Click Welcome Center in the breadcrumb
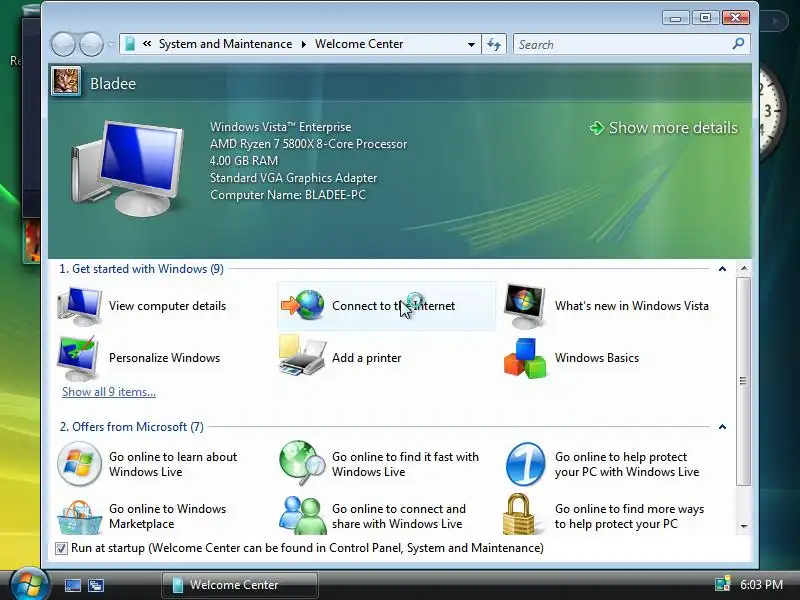The height and width of the screenshot is (600, 800). click(359, 44)
